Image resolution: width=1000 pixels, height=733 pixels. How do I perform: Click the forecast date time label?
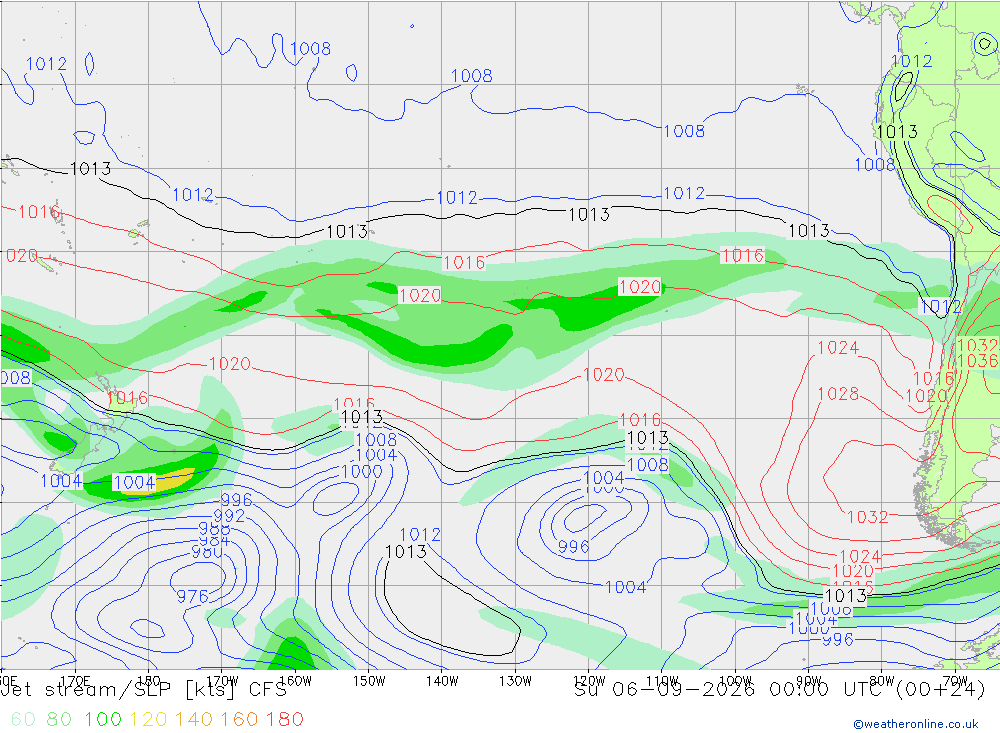(779, 690)
